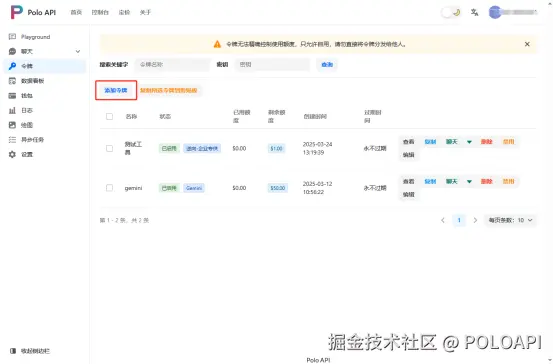
Task: Open the 每页条数 10 page-size dropdown
Action: tap(510, 220)
